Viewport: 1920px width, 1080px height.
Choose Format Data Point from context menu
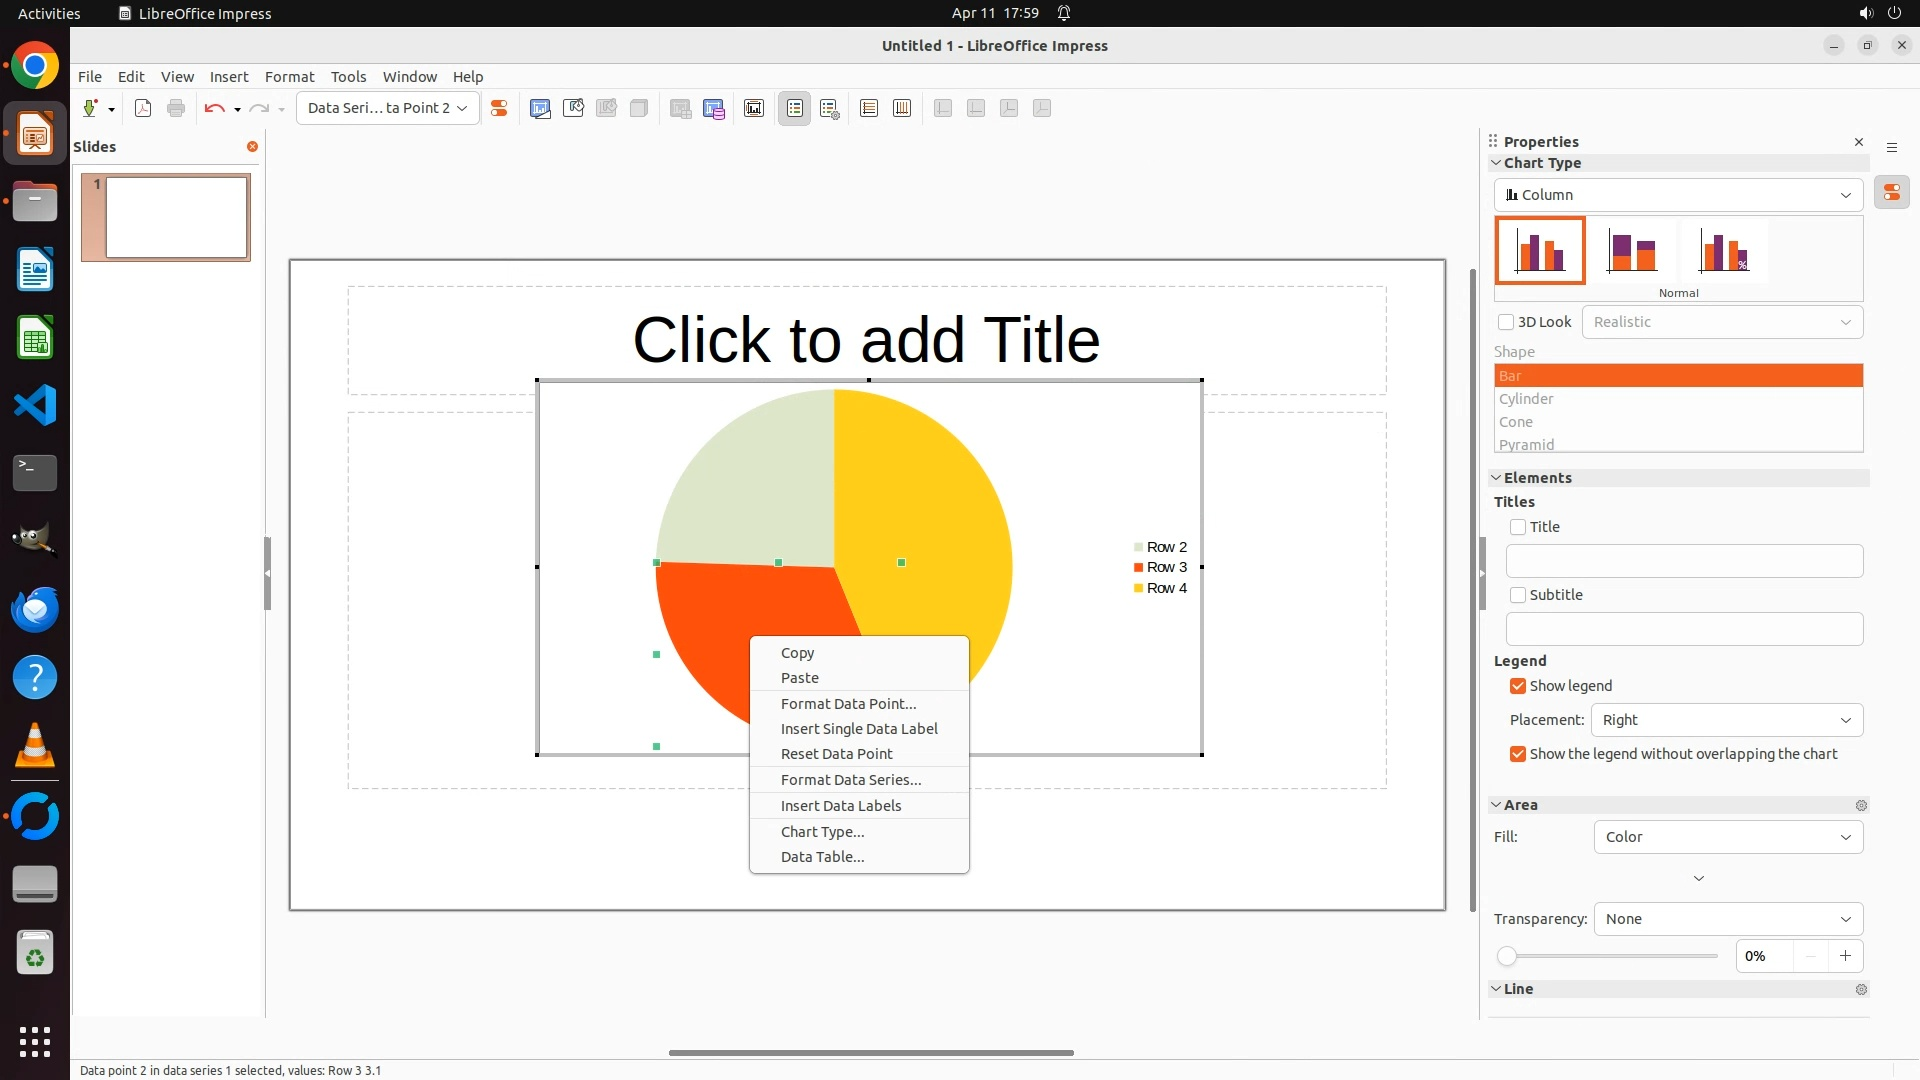[848, 704]
